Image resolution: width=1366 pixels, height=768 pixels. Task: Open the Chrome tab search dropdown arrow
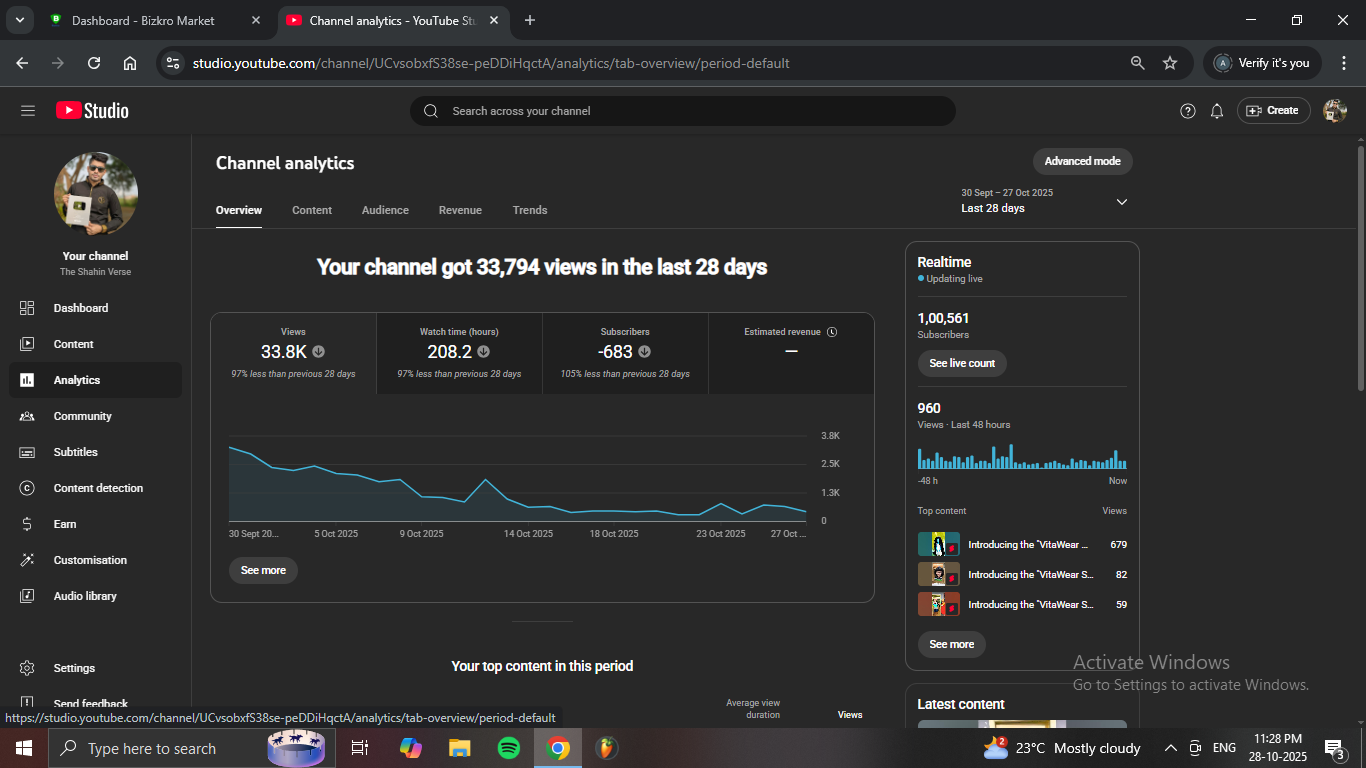tap(19, 20)
